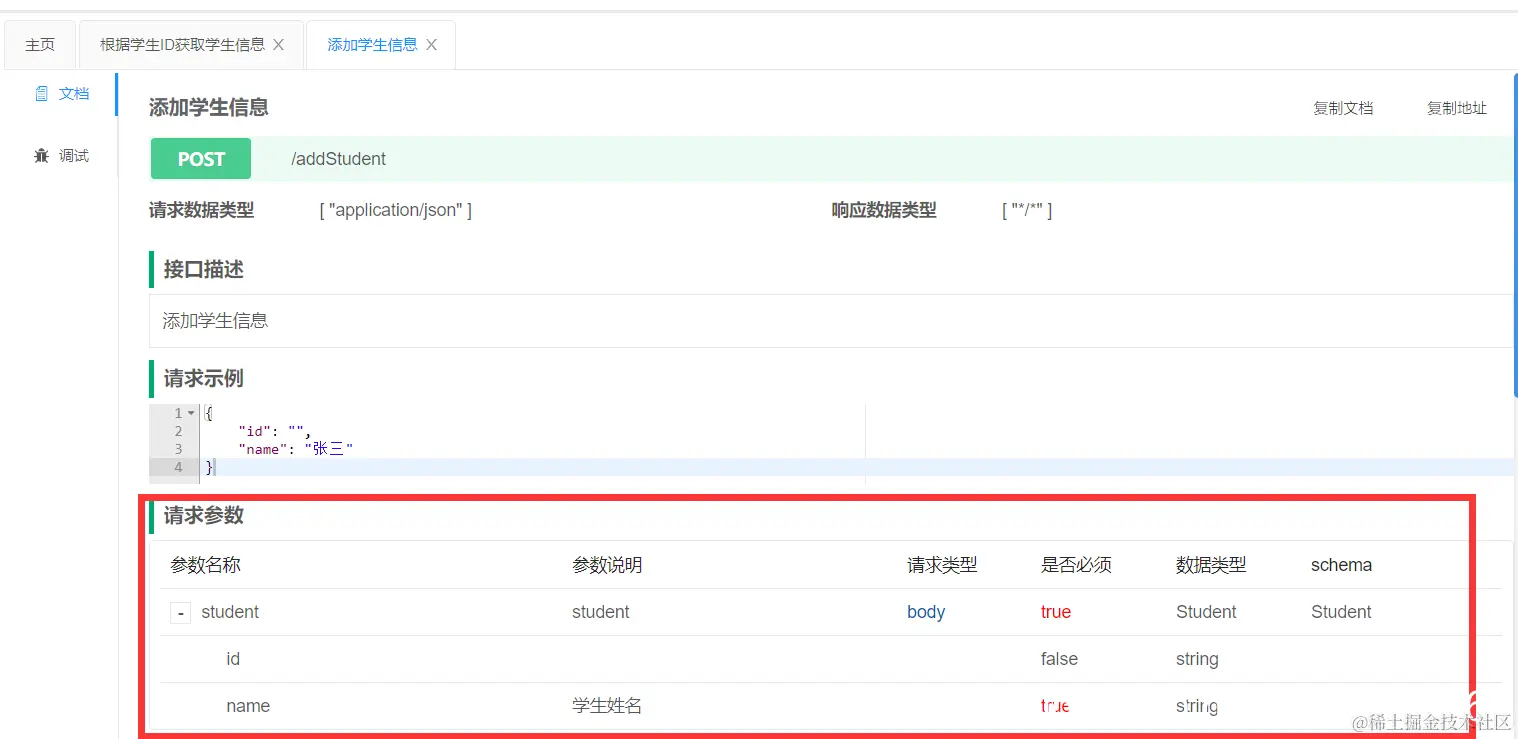
Task: Click the 请求示例 section heading
Action: click(204, 379)
